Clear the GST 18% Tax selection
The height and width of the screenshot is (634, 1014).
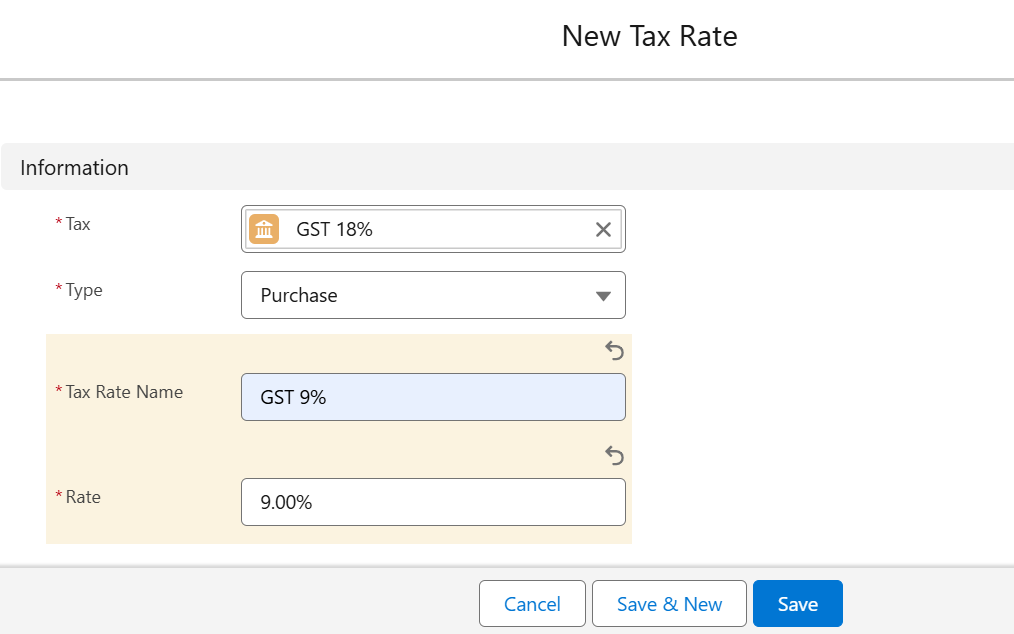603,230
